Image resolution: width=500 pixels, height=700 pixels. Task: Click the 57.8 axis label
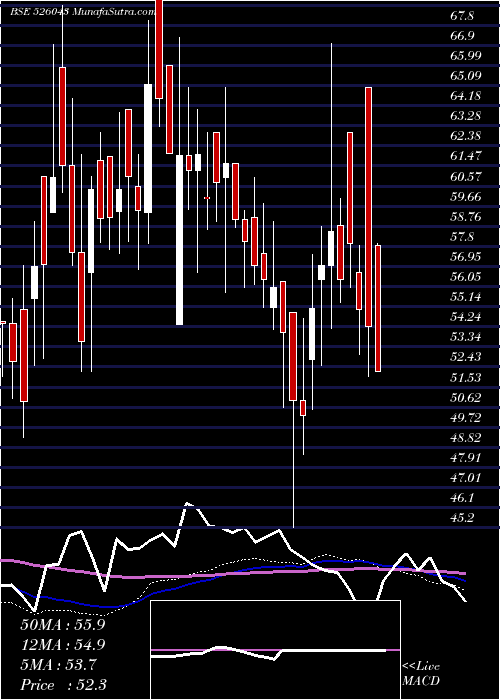tap(463, 237)
